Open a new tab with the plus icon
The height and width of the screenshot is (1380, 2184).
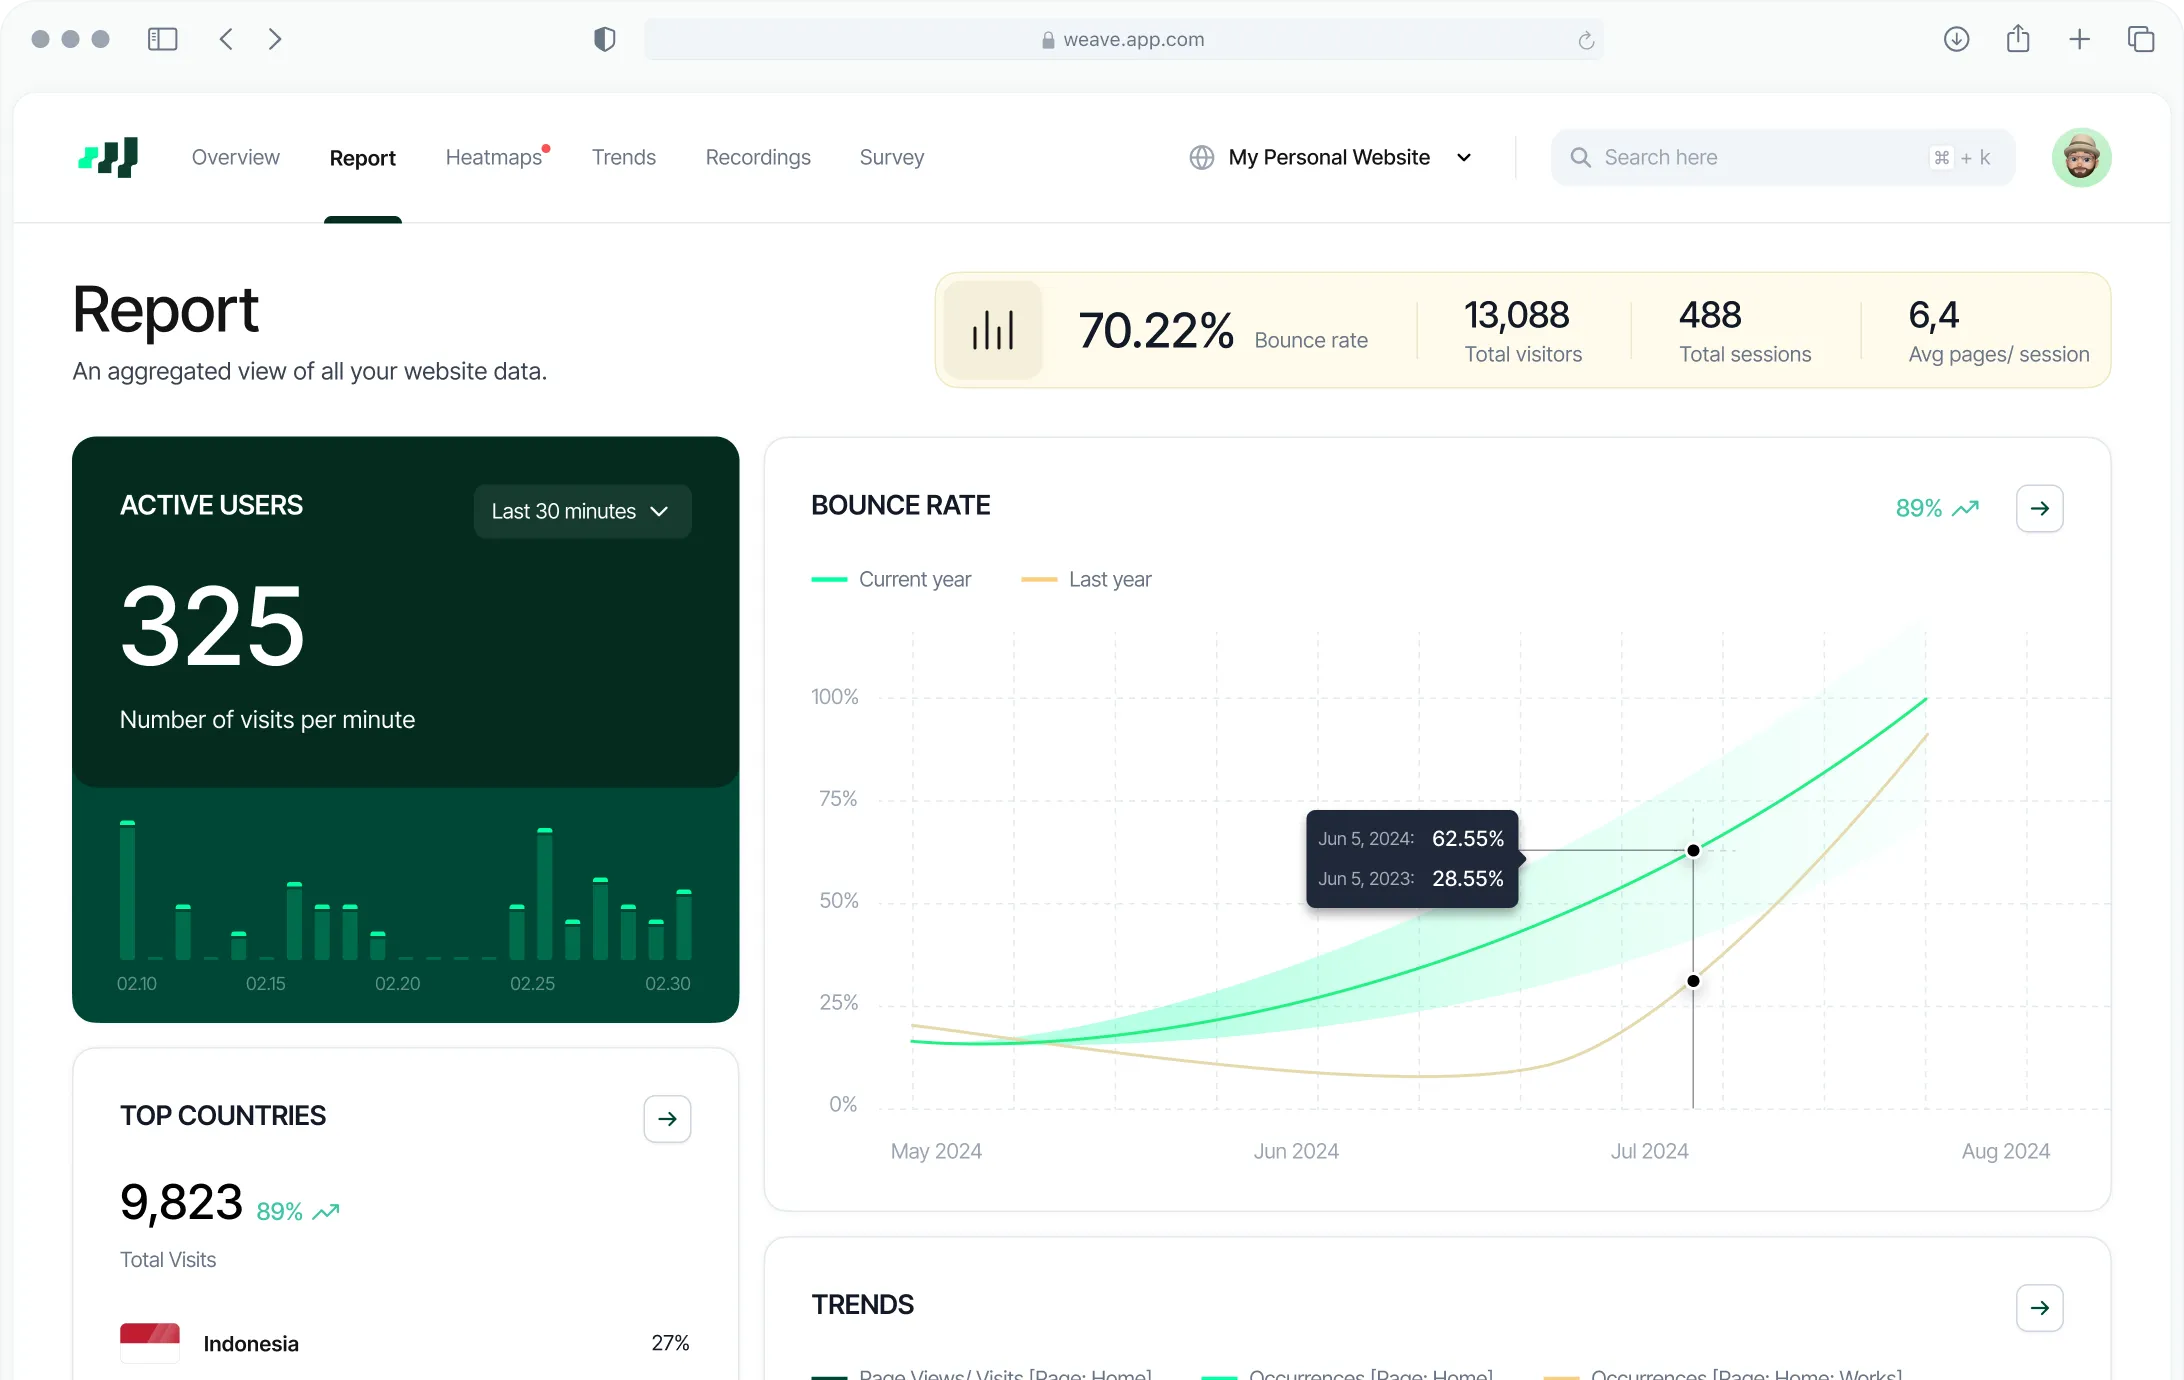tap(2079, 39)
